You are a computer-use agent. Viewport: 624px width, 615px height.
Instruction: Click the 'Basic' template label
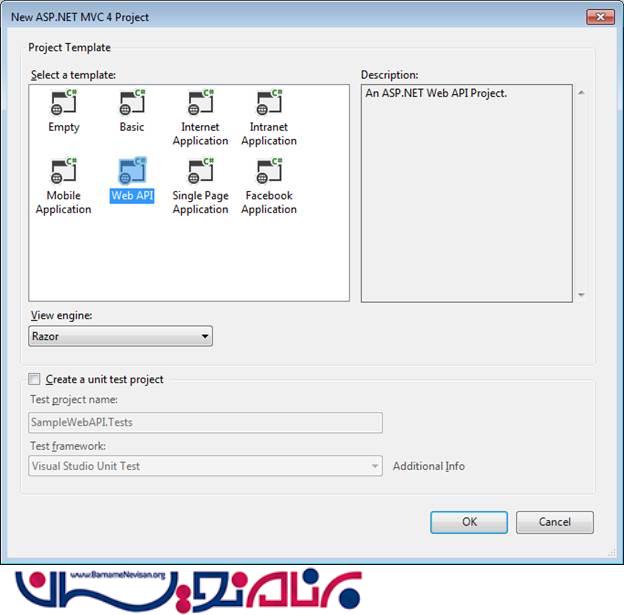point(132,127)
